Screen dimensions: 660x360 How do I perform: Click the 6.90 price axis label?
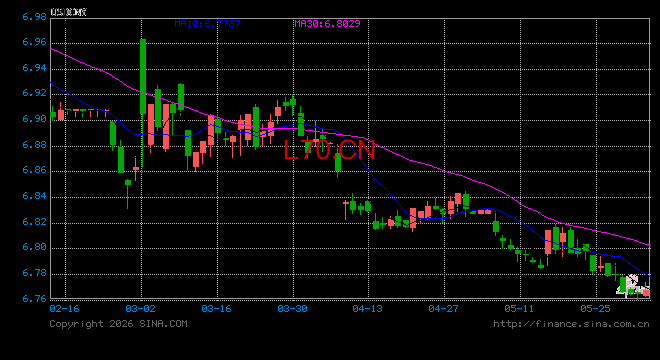pyautogui.click(x=35, y=119)
